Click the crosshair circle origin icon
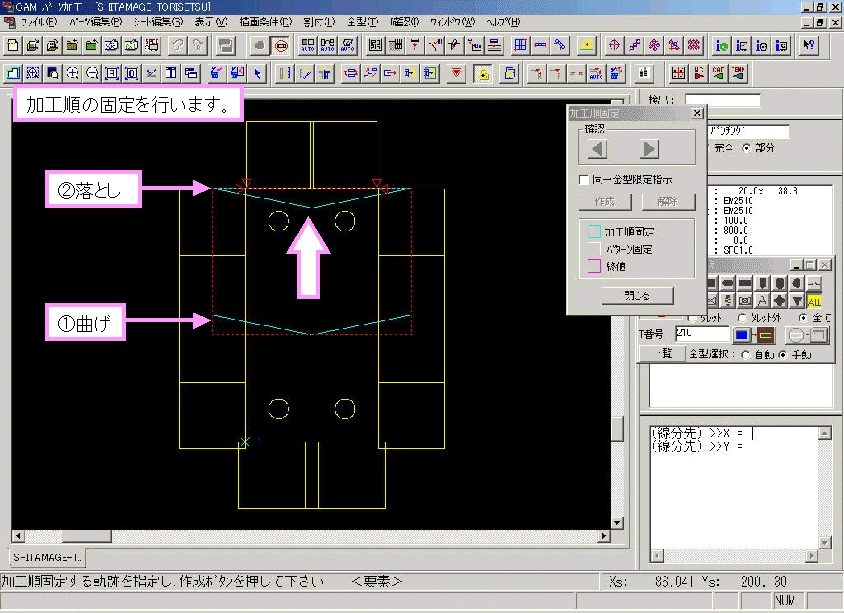This screenshot has width=844, height=613. 614,46
